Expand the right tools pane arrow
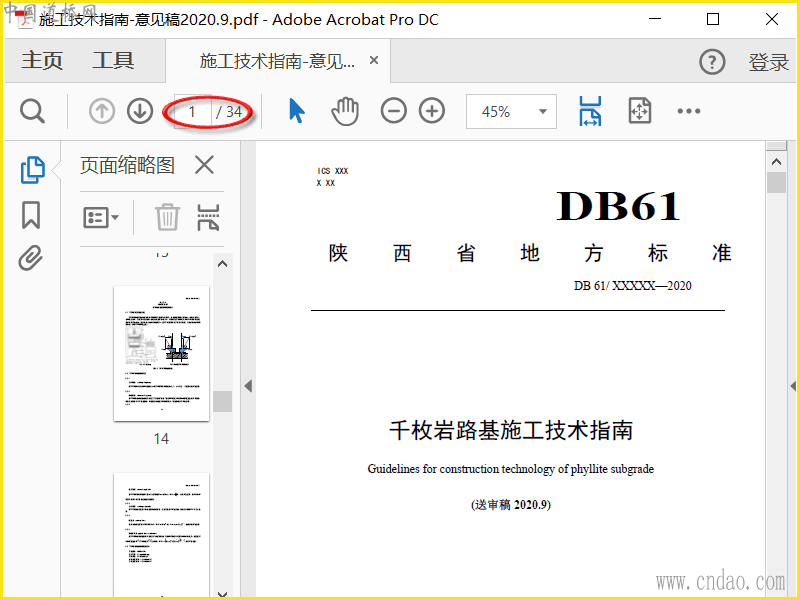Screen dimensions: 800x600 tap(793, 386)
